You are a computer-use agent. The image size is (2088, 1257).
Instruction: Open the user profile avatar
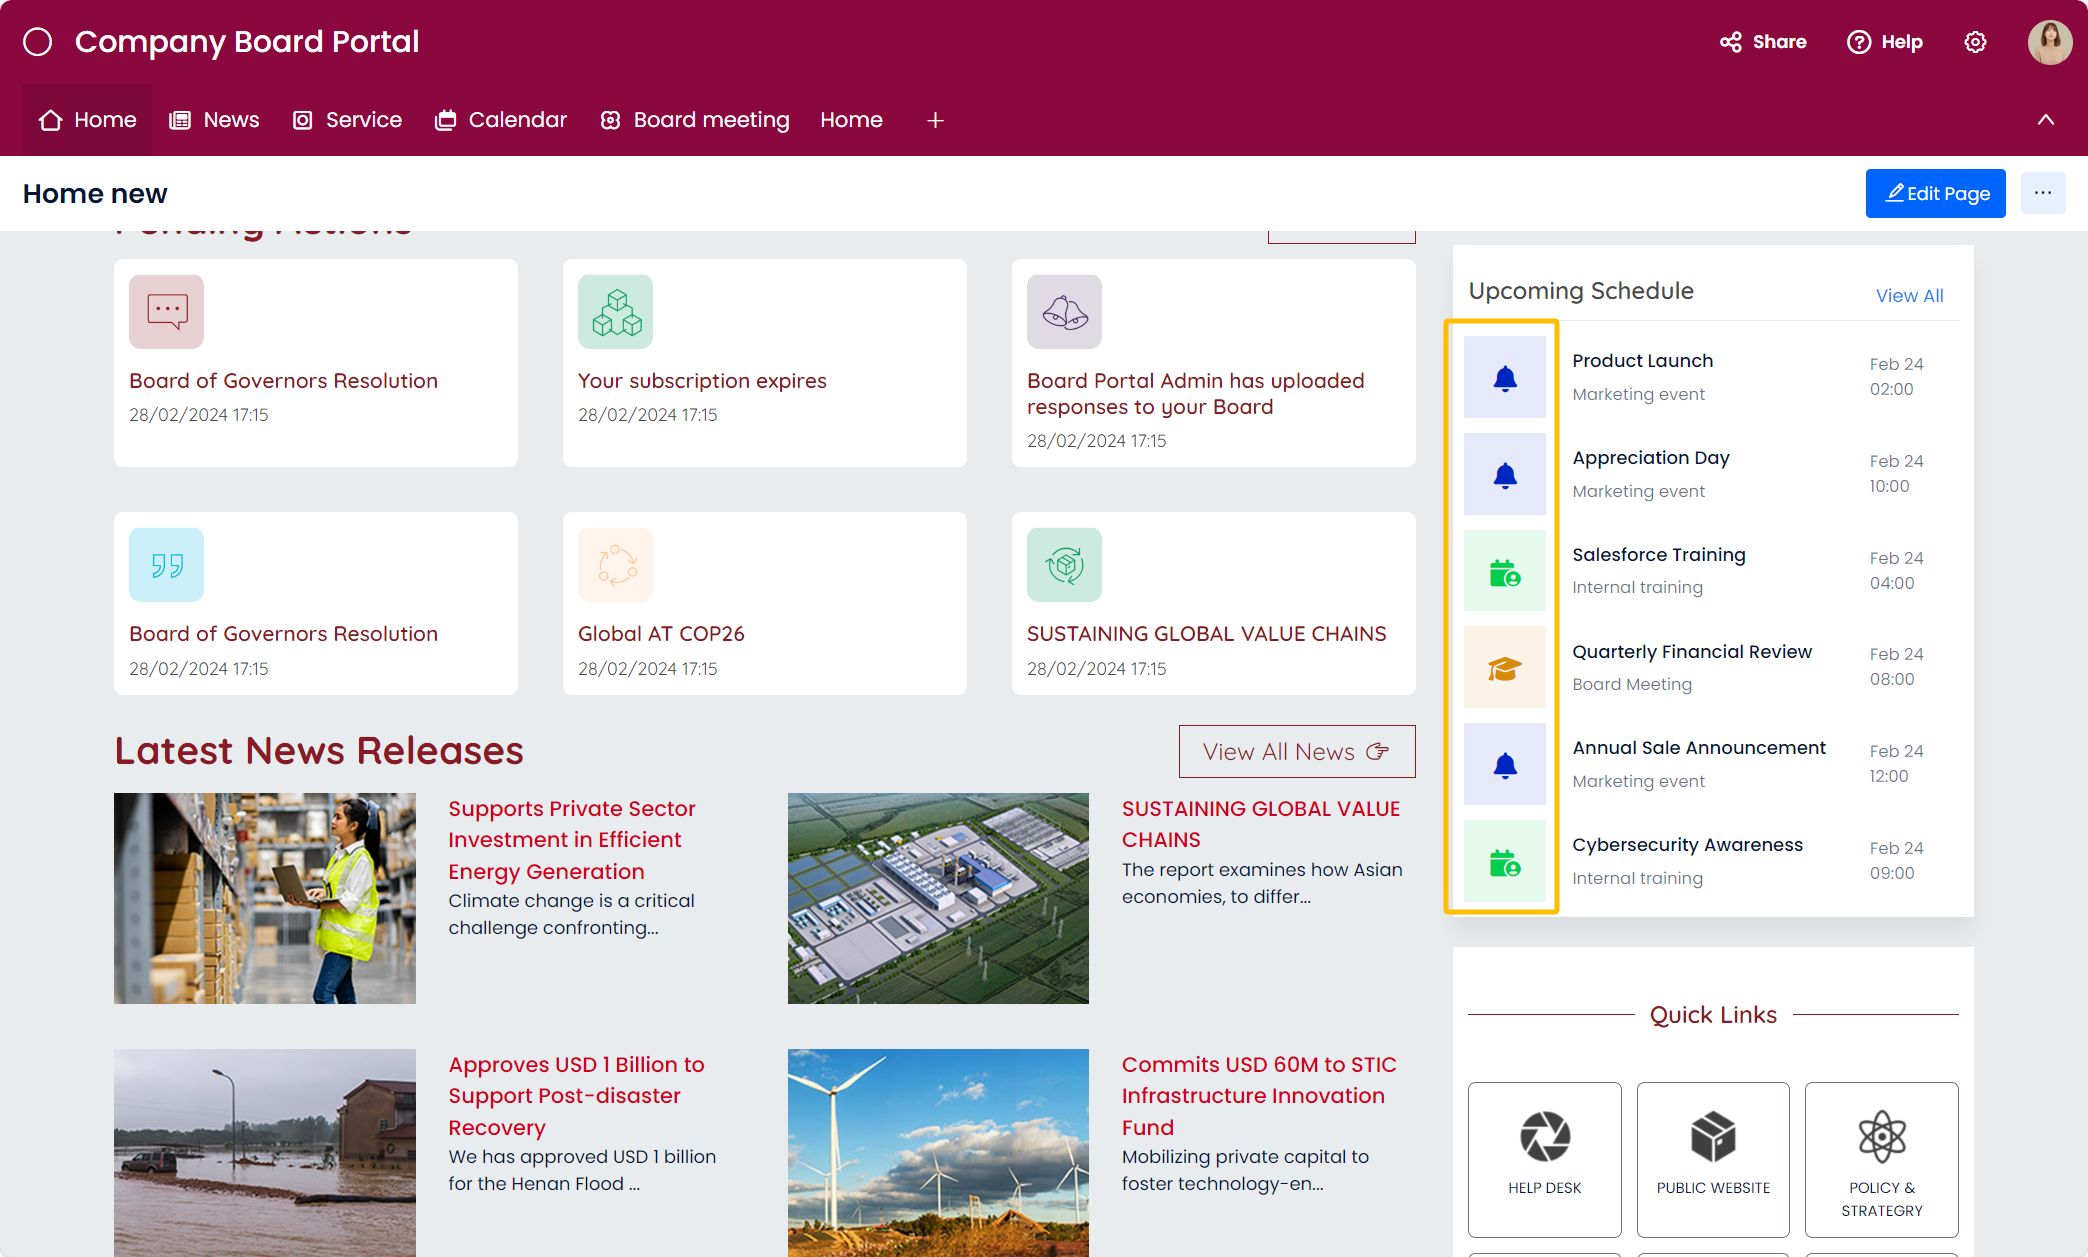point(2050,42)
